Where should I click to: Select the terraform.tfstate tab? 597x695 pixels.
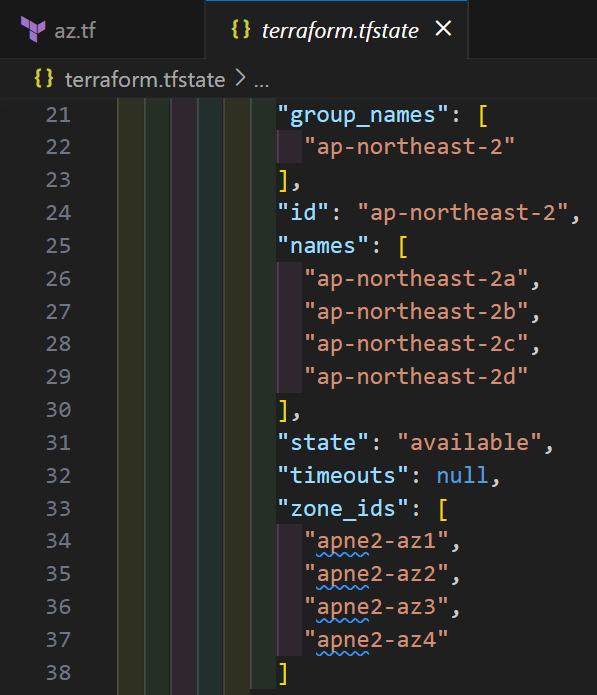click(x=336, y=30)
